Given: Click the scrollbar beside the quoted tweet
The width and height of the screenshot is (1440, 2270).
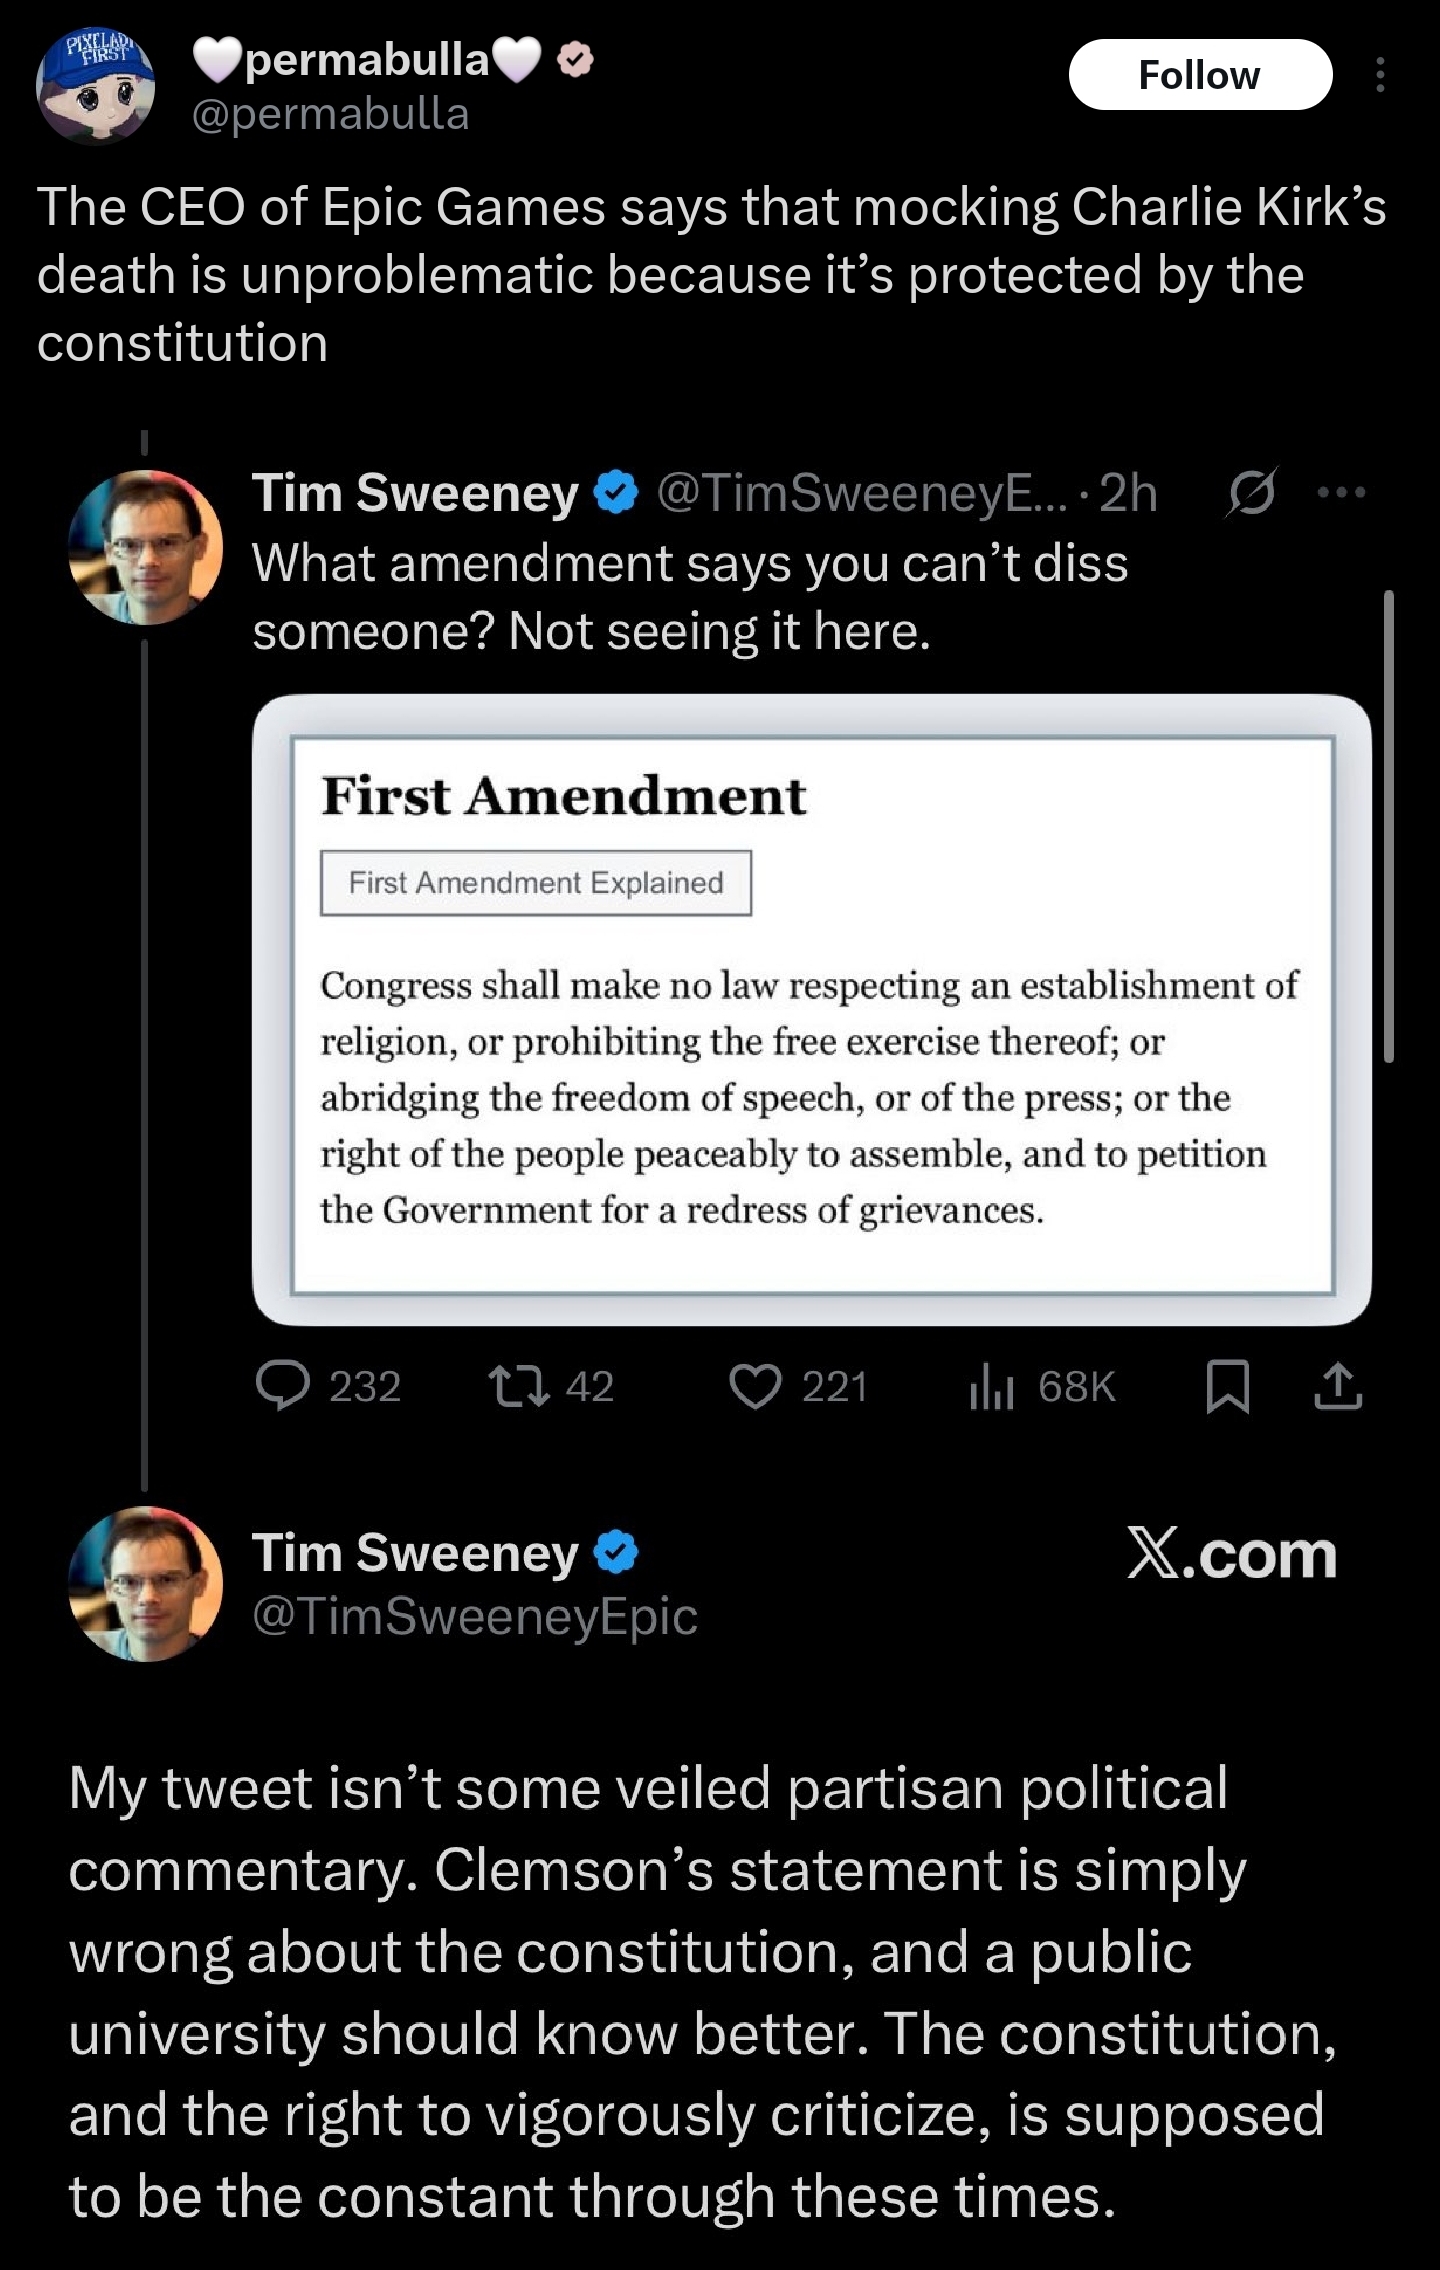Looking at the screenshot, I should tap(1388, 826).
